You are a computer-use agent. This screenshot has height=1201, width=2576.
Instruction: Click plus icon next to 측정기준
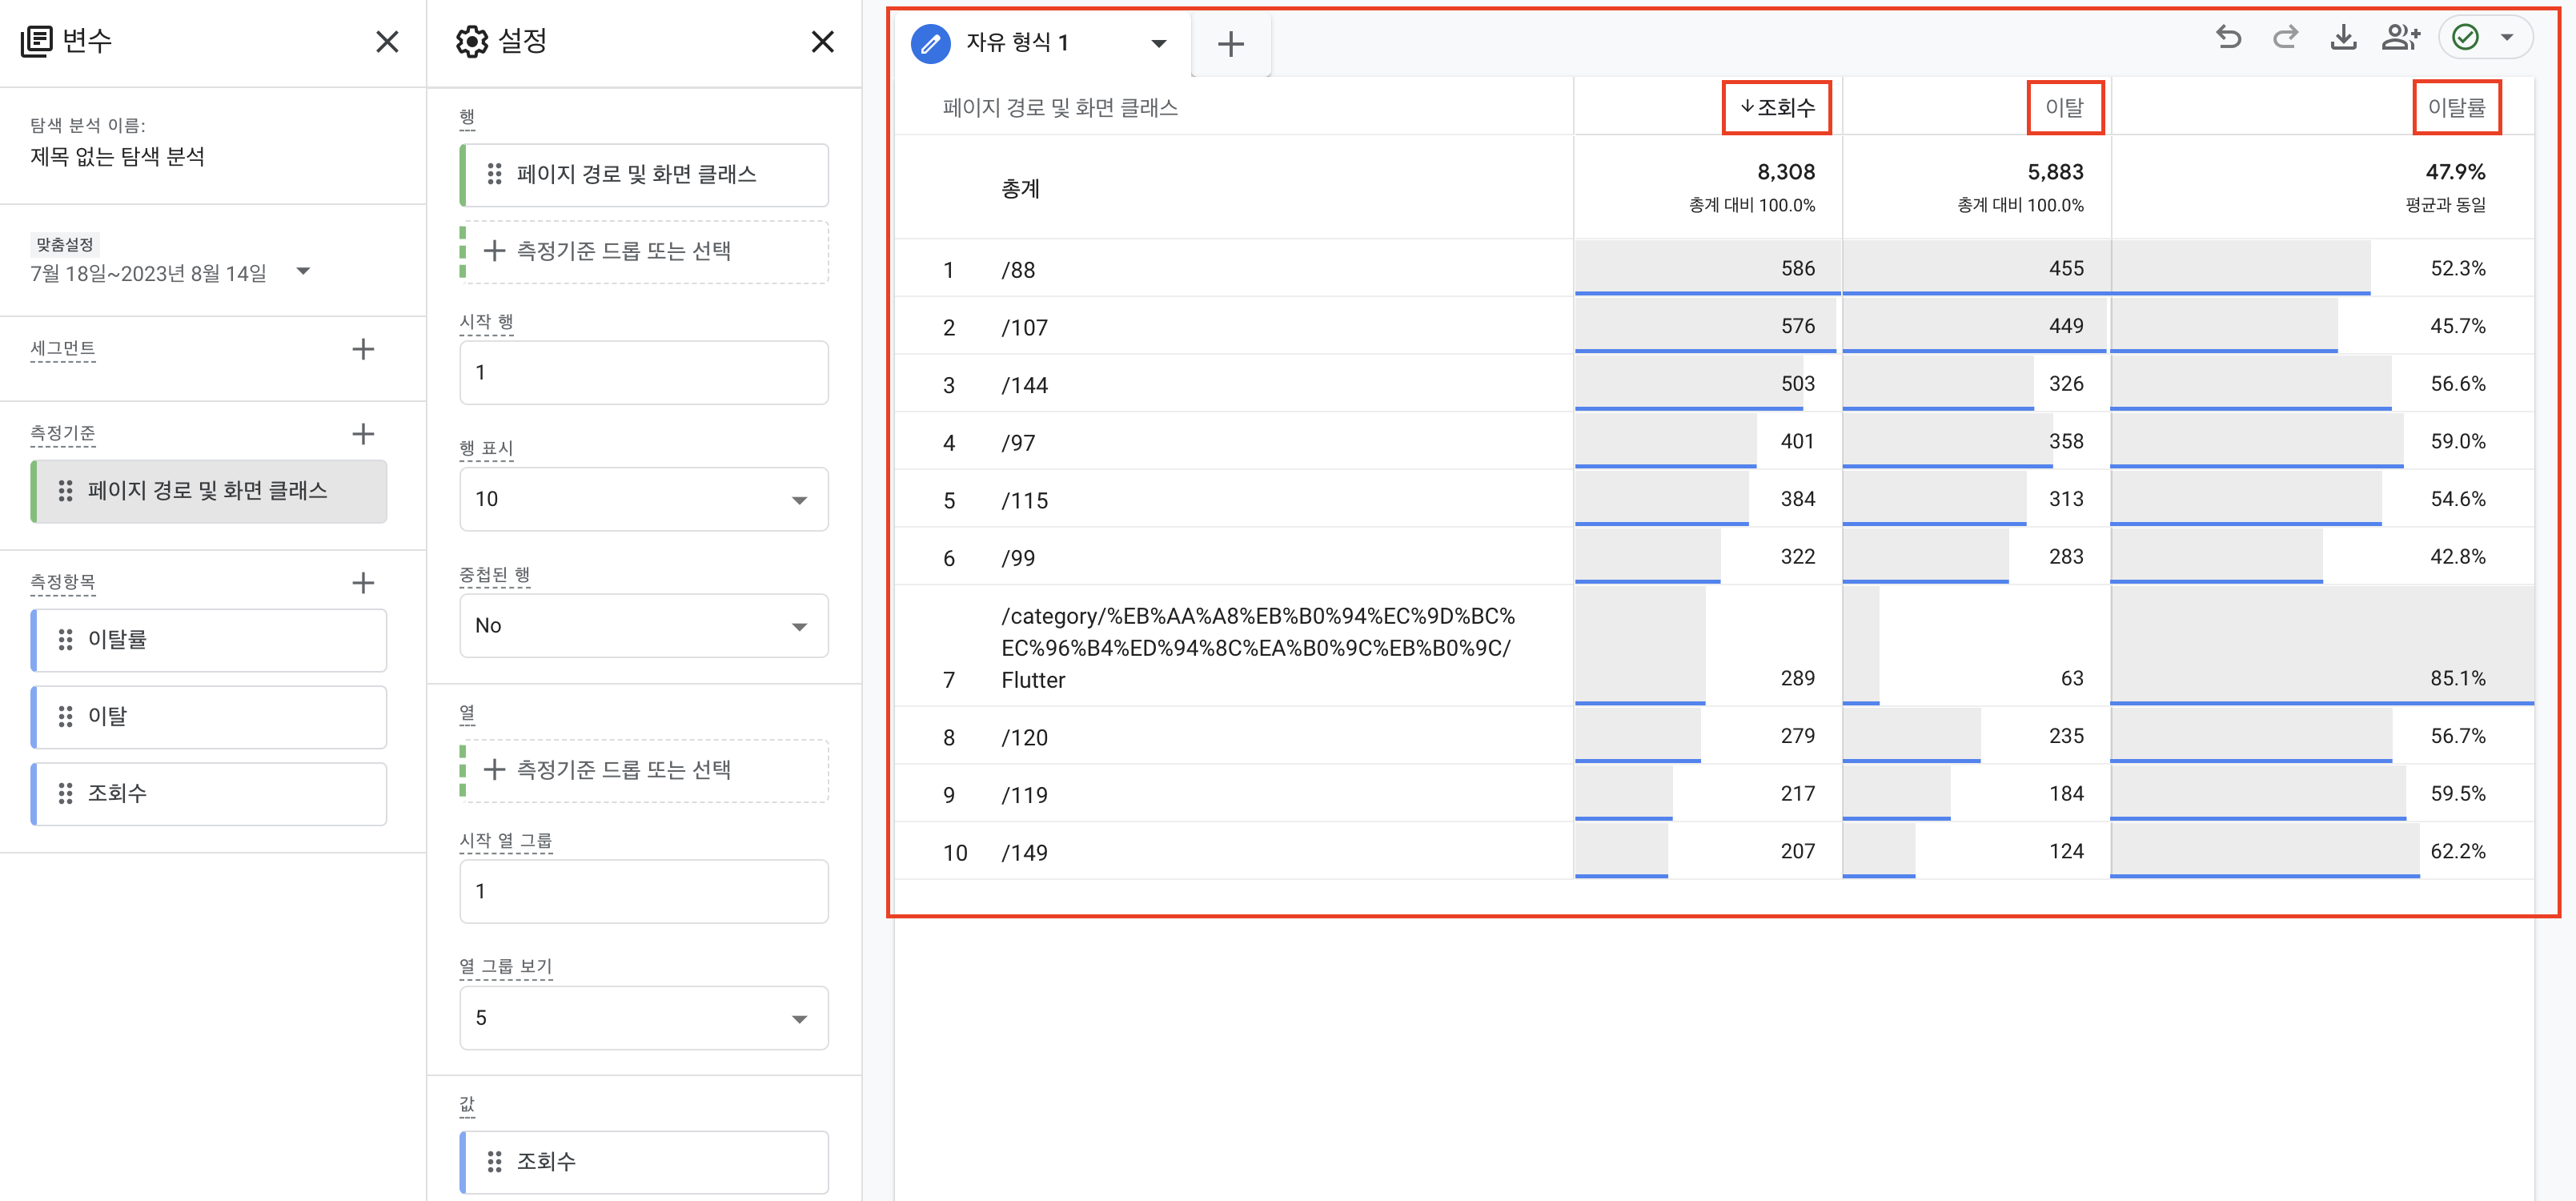point(363,434)
